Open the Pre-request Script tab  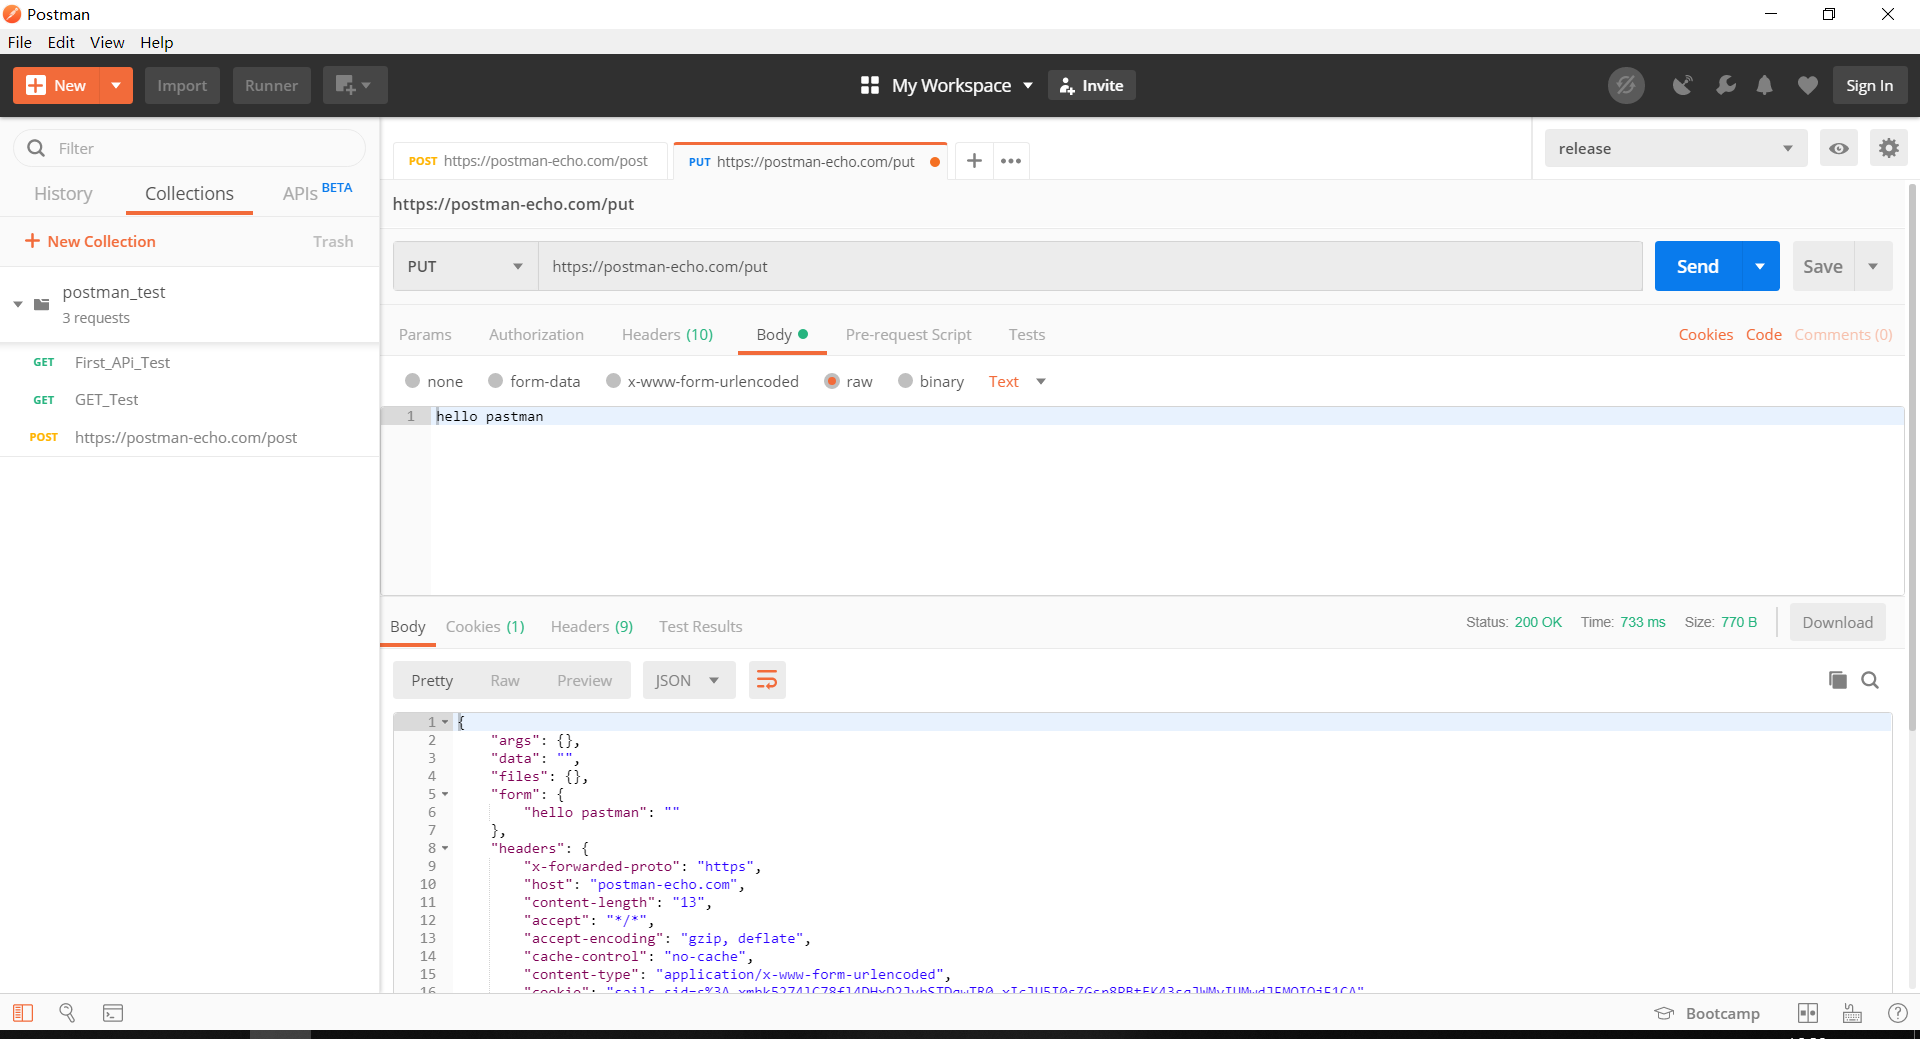tap(908, 335)
